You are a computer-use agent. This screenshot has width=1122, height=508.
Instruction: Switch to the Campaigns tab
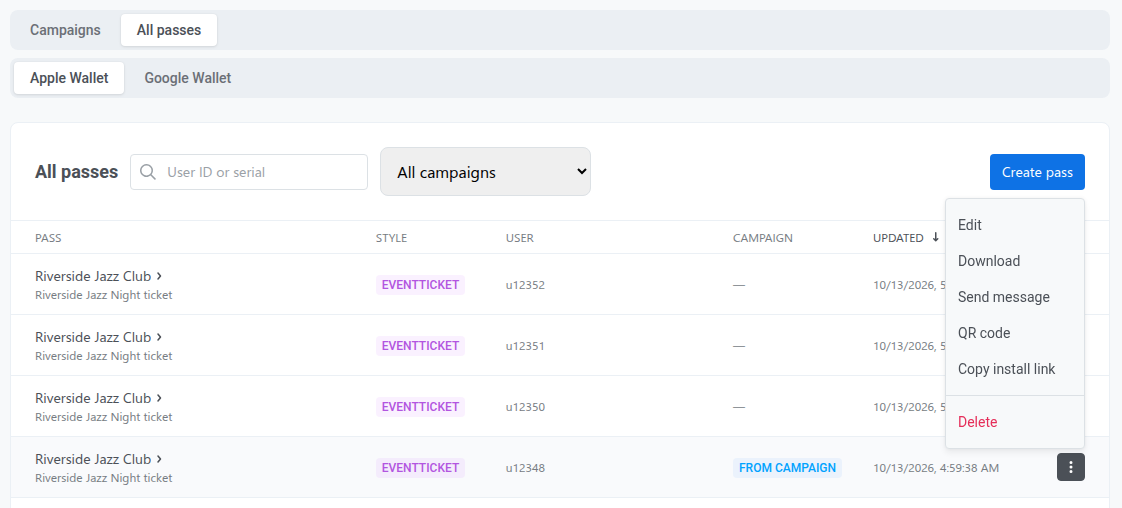[65, 30]
